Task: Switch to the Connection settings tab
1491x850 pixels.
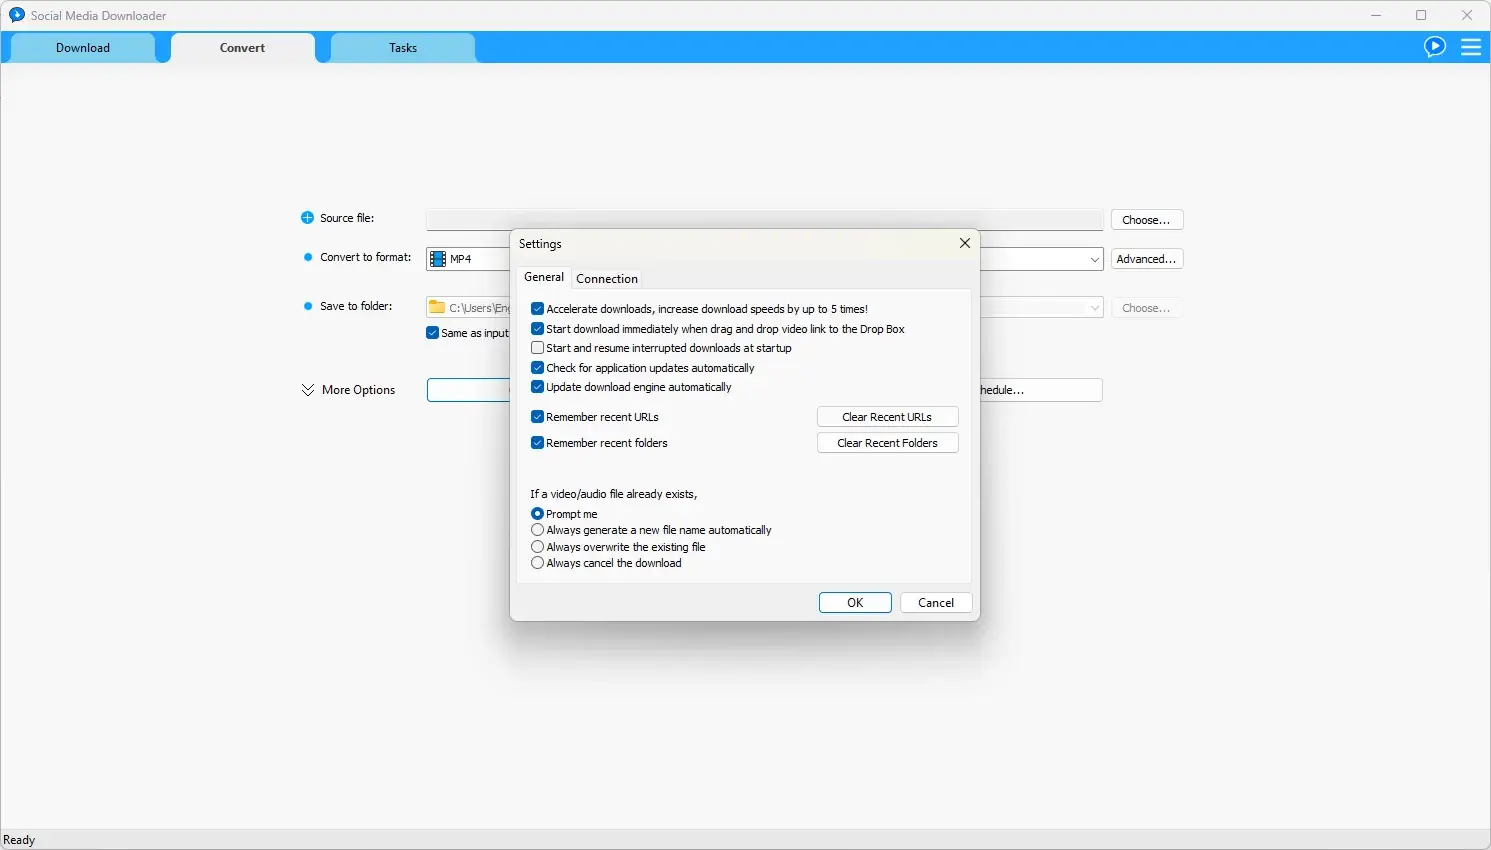Action: pyautogui.click(x=607, y=279)
